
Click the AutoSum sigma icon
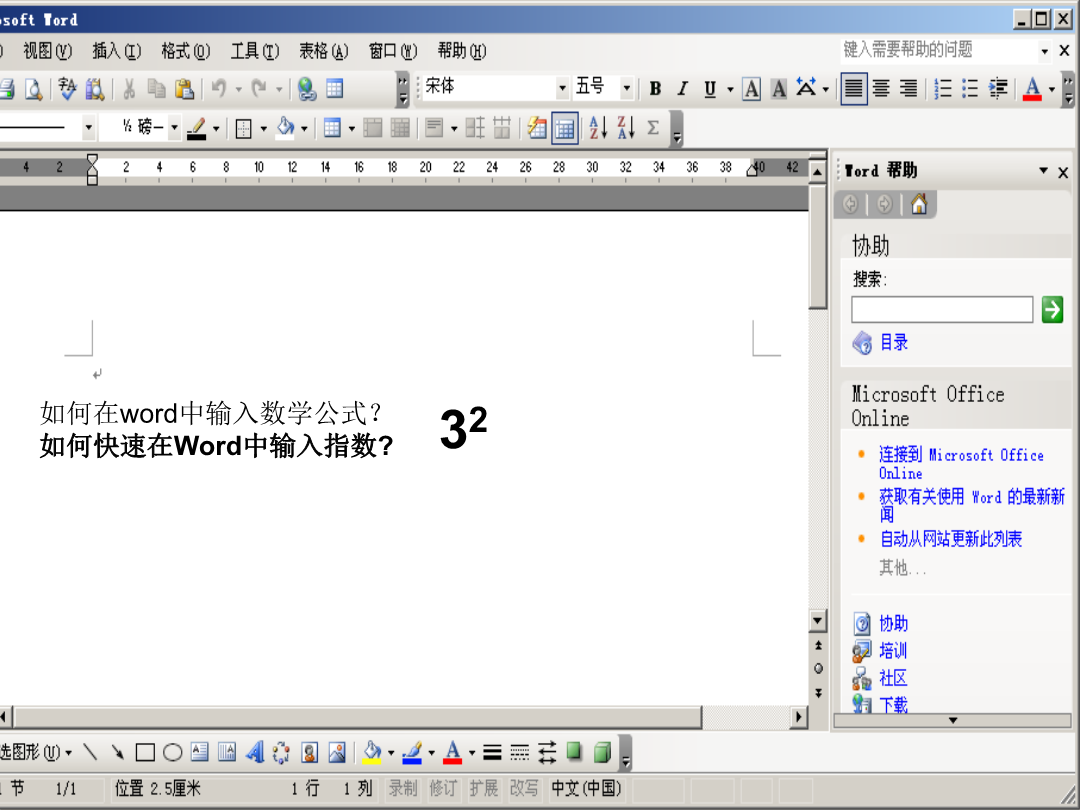point(653,127)
